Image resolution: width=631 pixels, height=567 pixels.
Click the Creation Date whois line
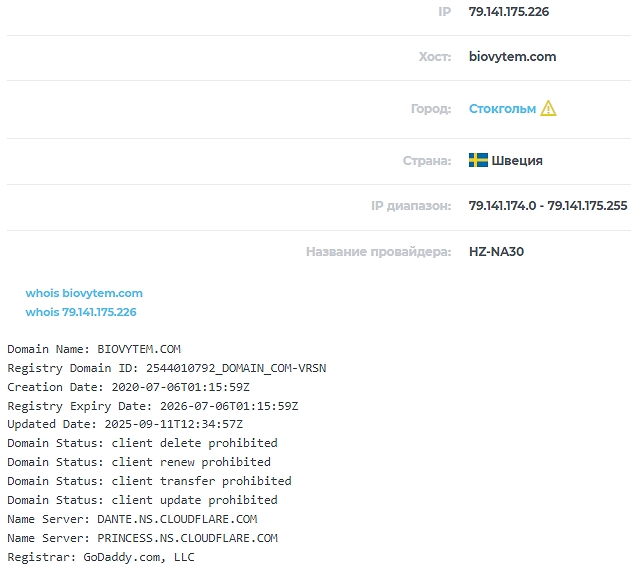coord(128,387)
